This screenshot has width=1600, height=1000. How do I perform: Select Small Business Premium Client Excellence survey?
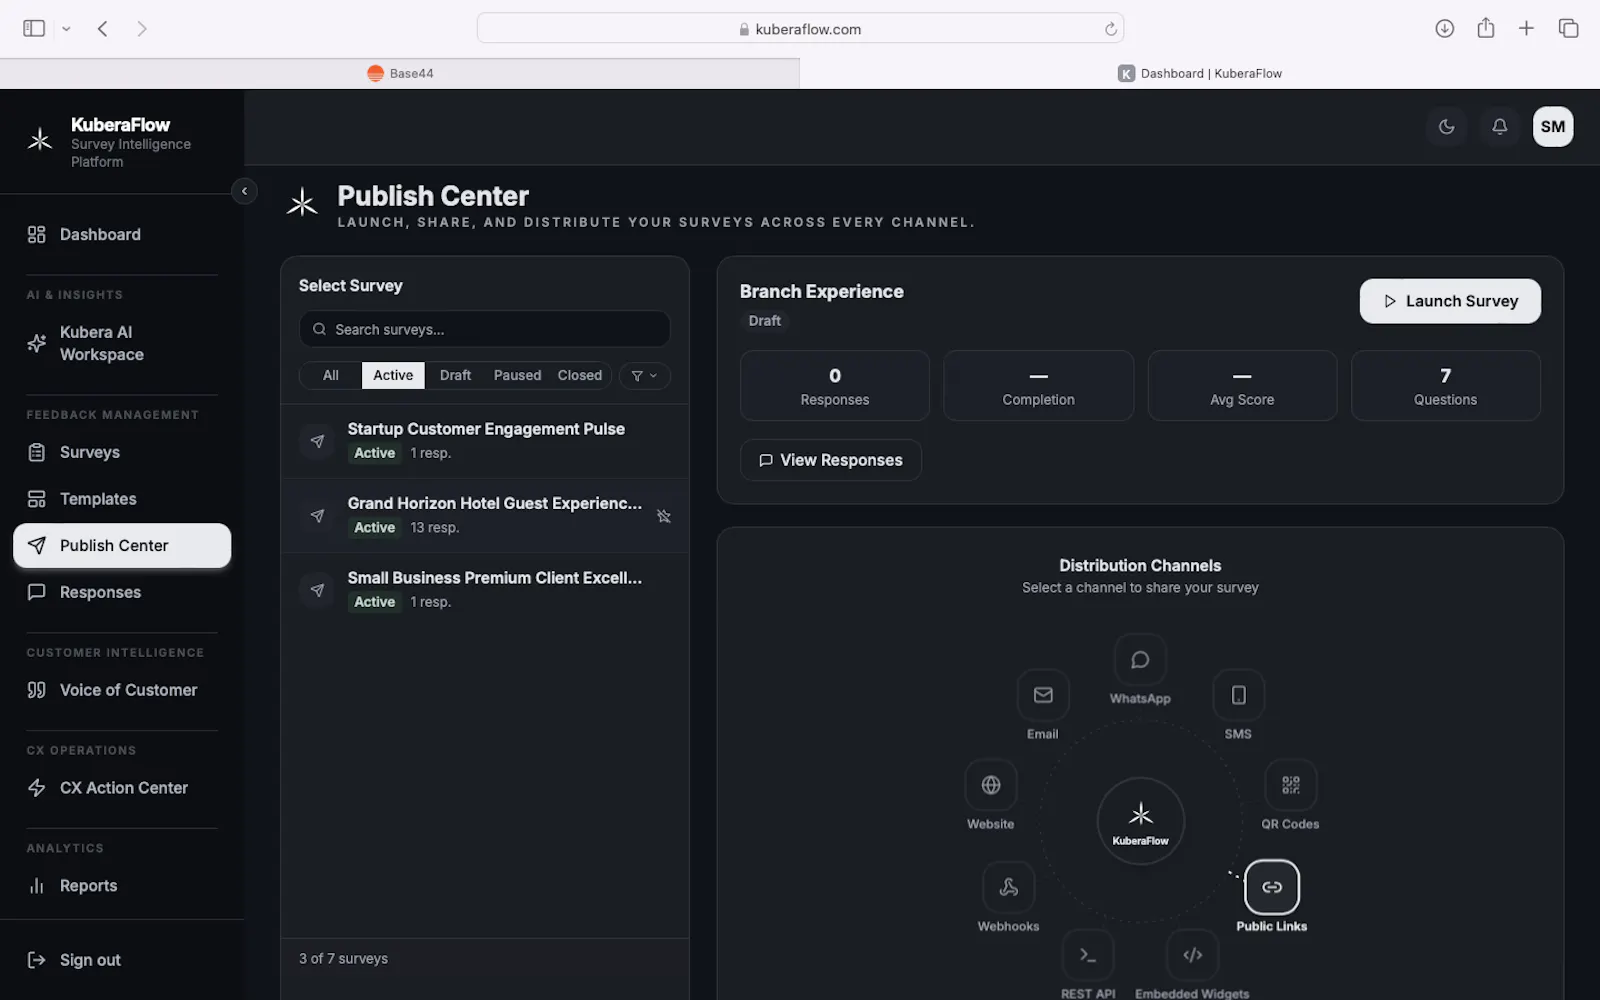485,590
